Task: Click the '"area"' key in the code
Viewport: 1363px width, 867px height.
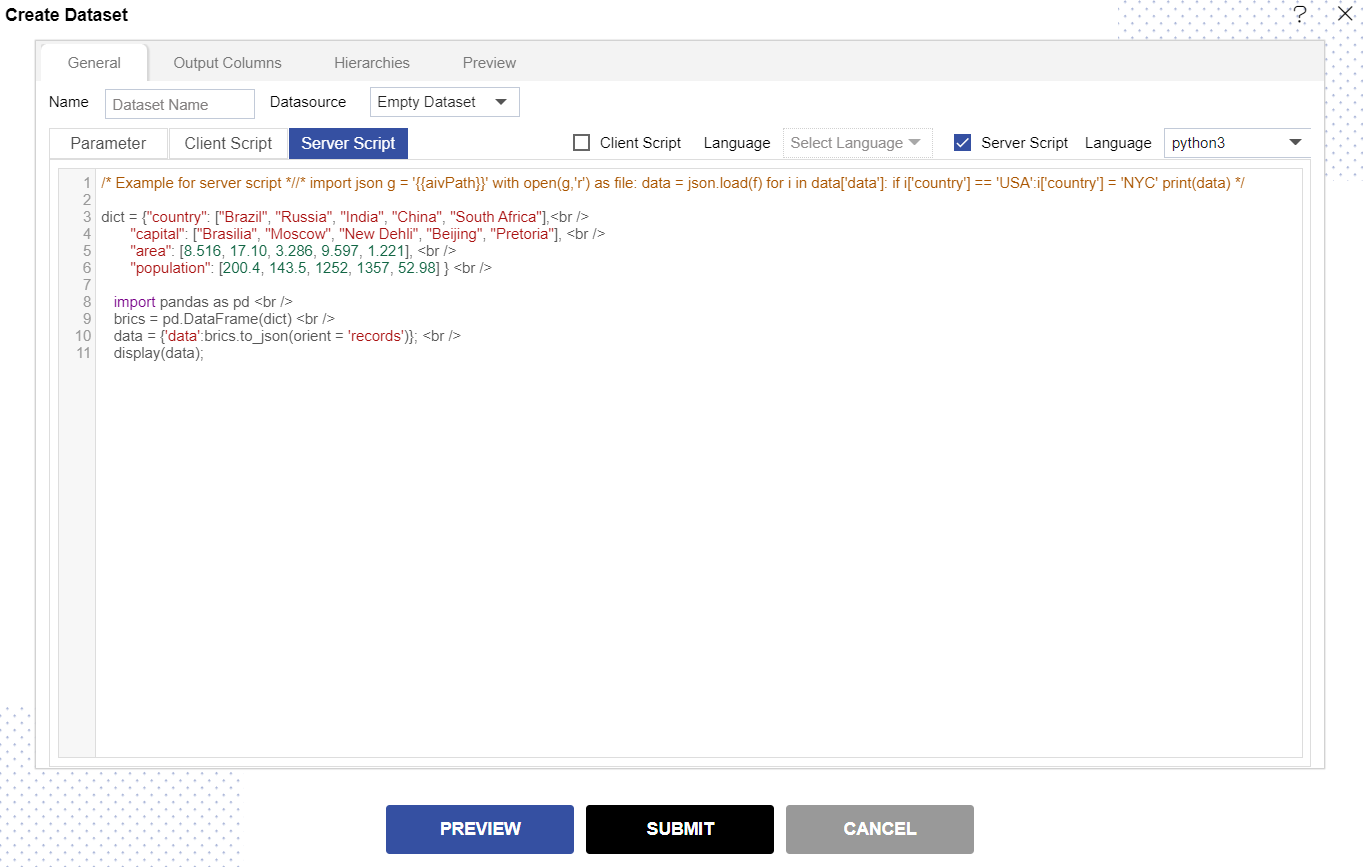Action: pos(151,251)
